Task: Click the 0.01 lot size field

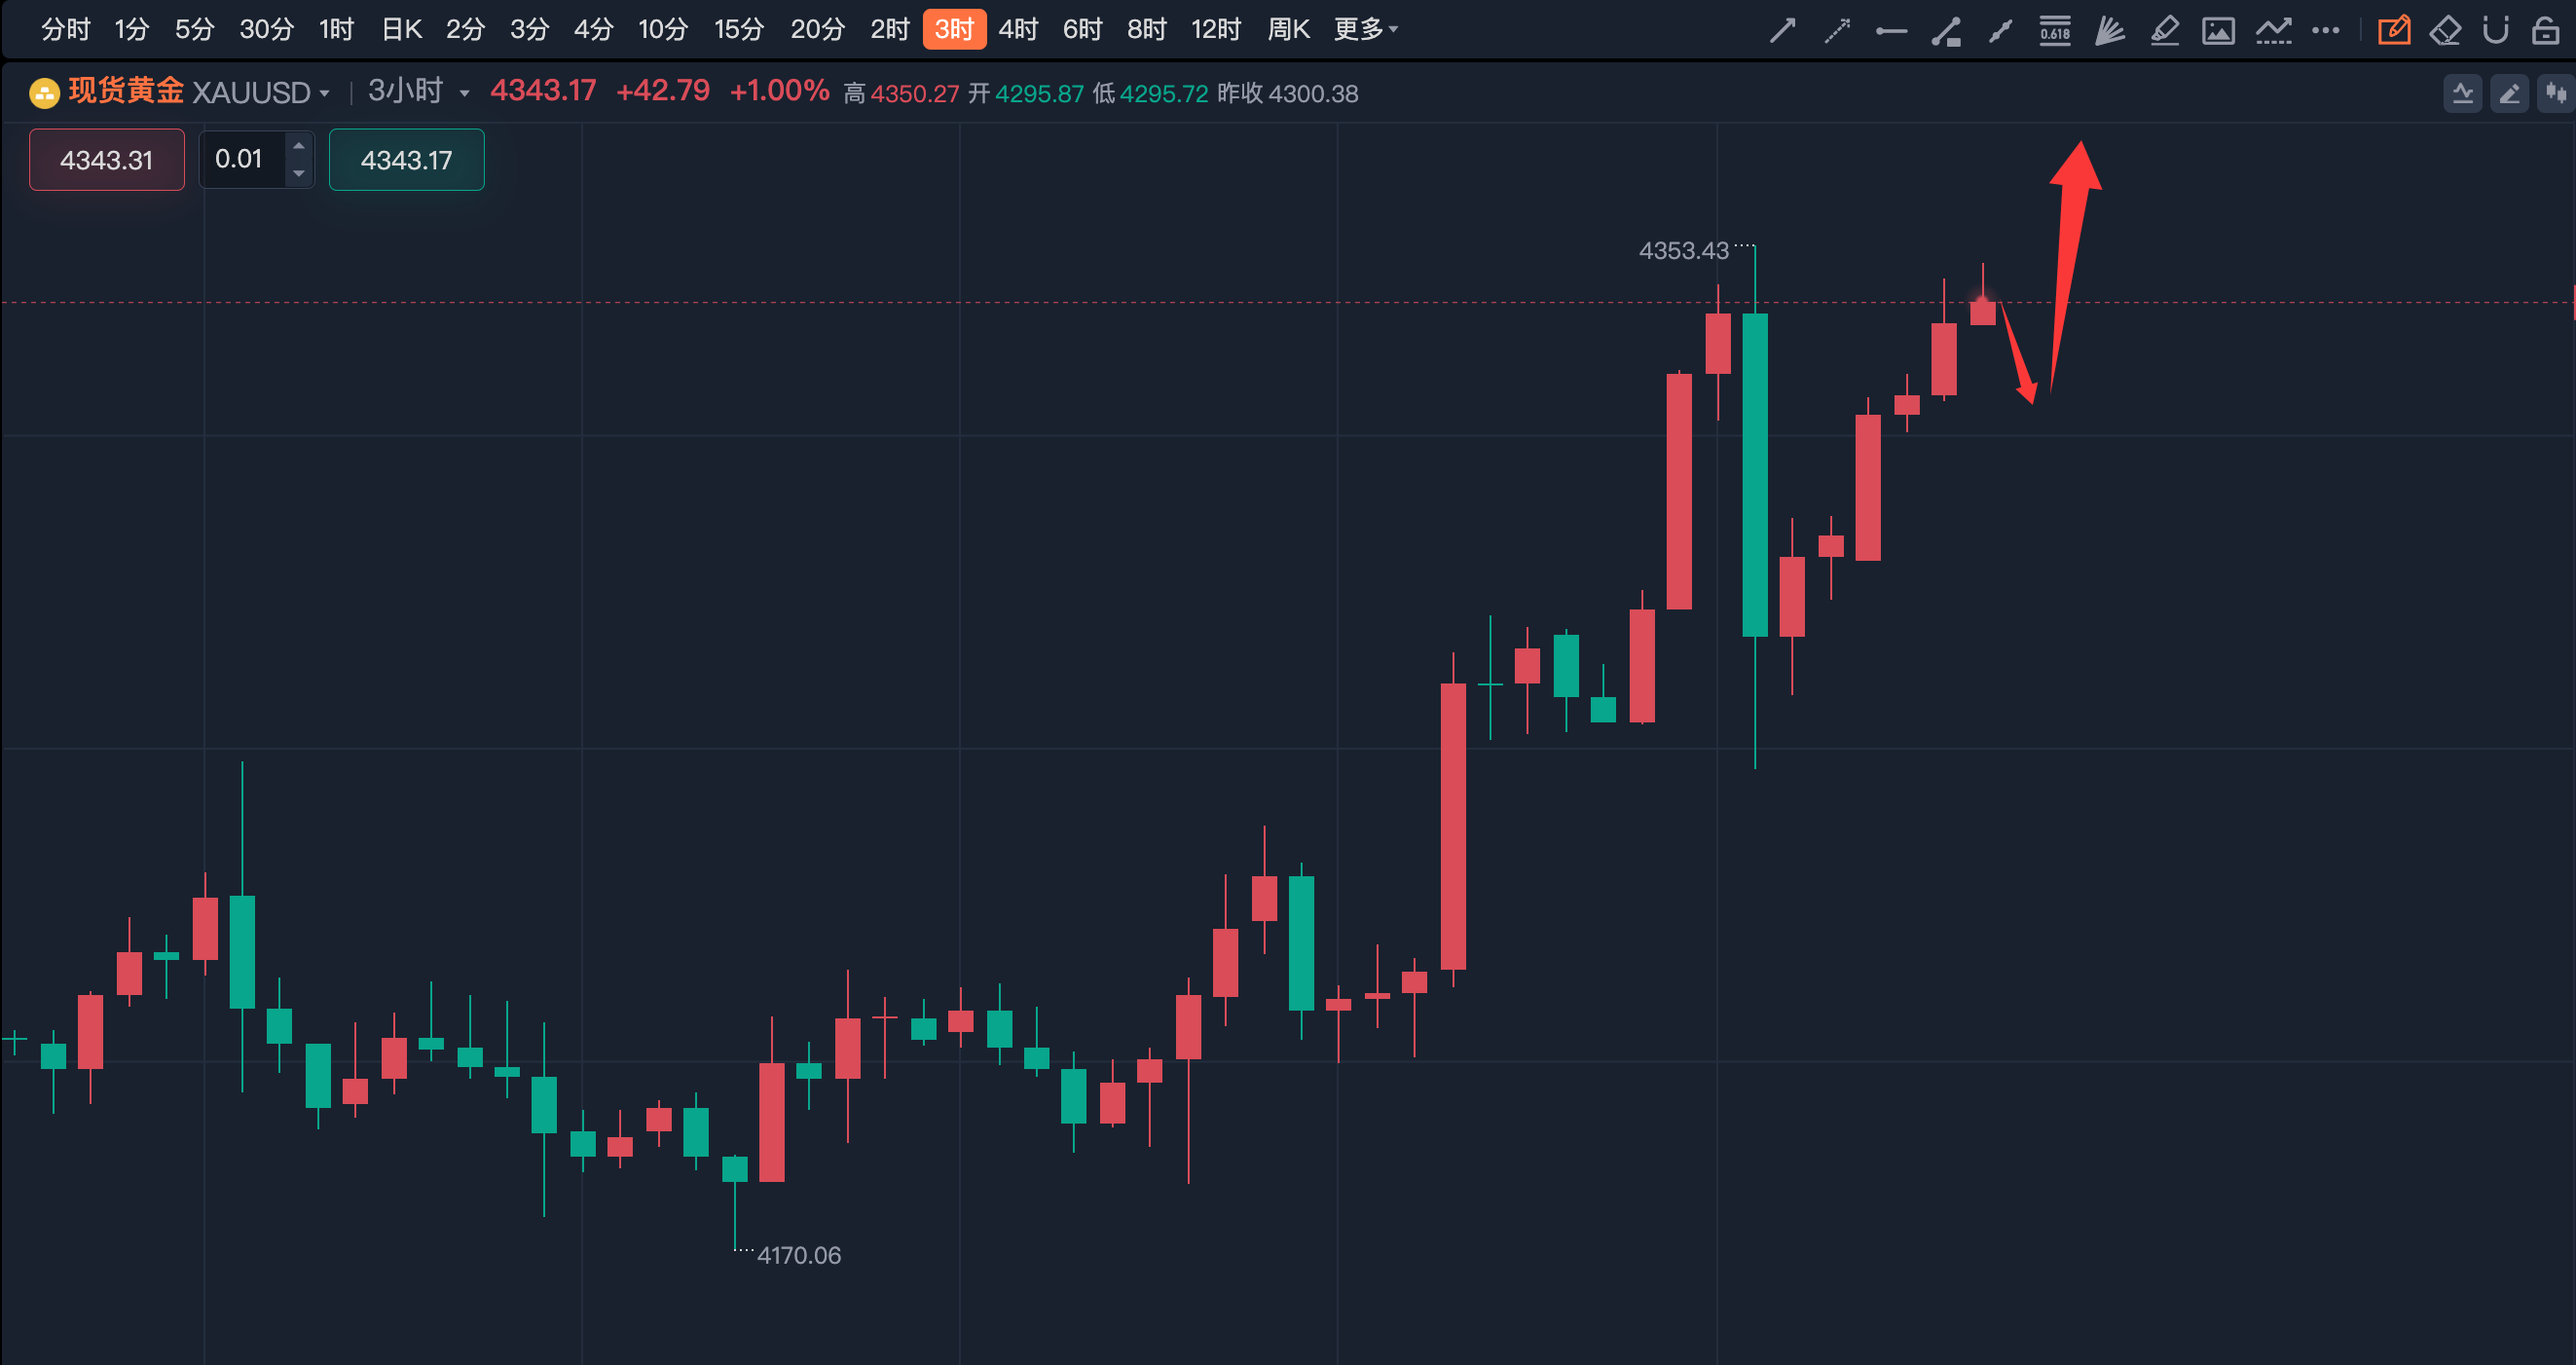Action: [240, 159]
